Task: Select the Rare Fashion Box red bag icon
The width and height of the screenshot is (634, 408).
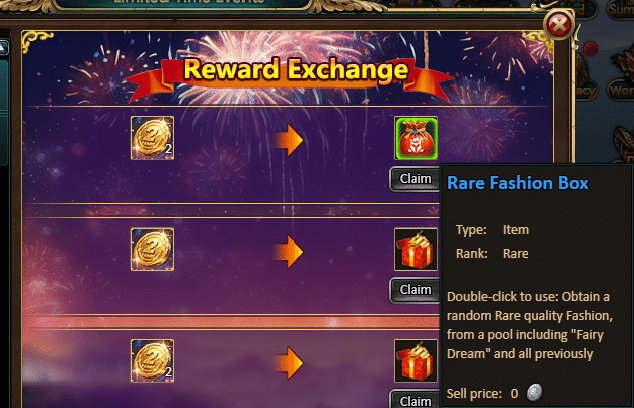Action: pyautogui.click(x=416, y=138)
